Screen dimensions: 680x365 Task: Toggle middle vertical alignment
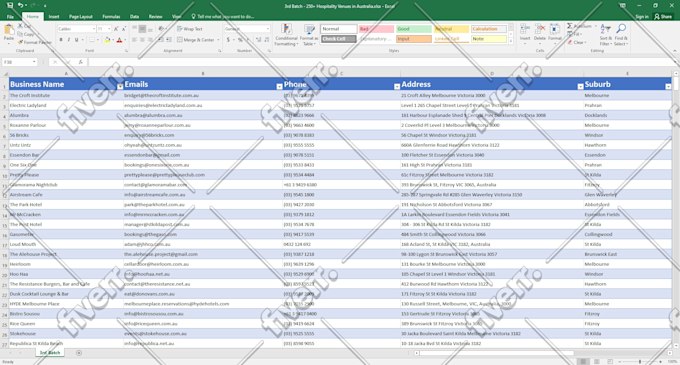click(x=142, y=29)
